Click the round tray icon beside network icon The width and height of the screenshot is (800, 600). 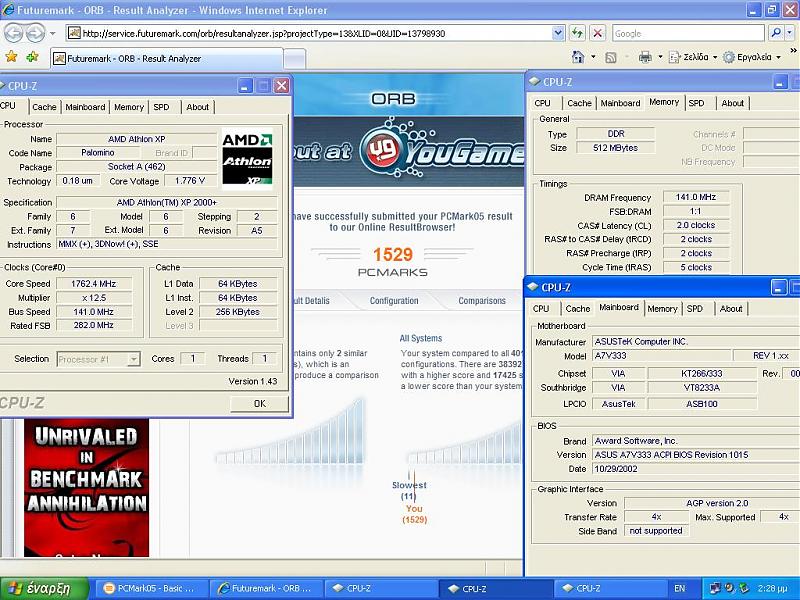(x=730, y=588)
